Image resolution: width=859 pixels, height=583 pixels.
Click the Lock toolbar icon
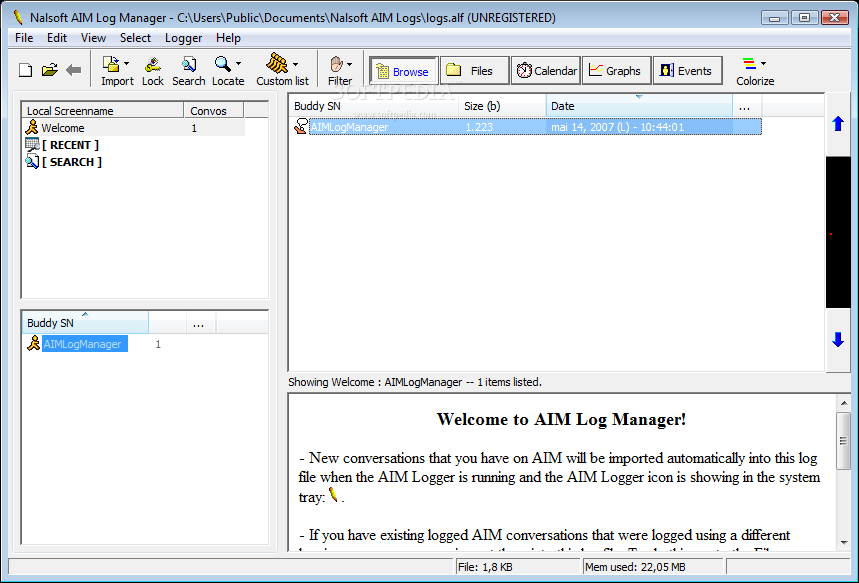click(153, 64)
